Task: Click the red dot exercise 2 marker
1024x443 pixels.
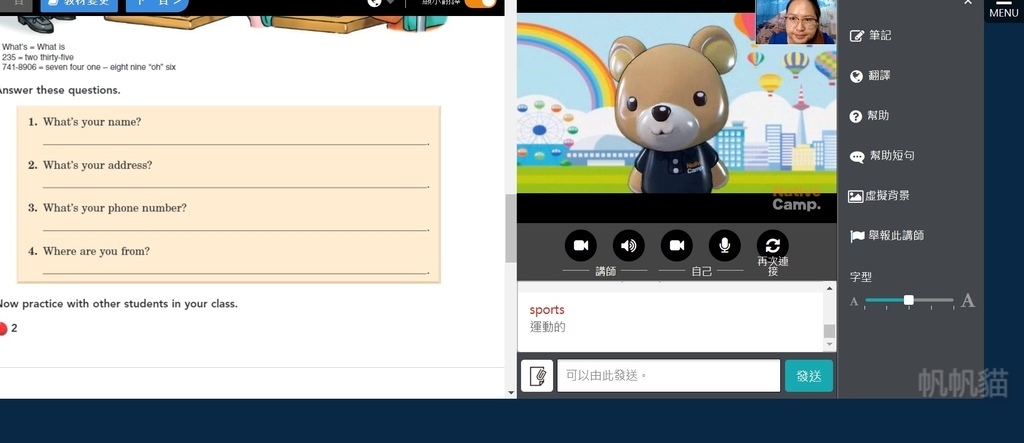Action: [3, 329]
